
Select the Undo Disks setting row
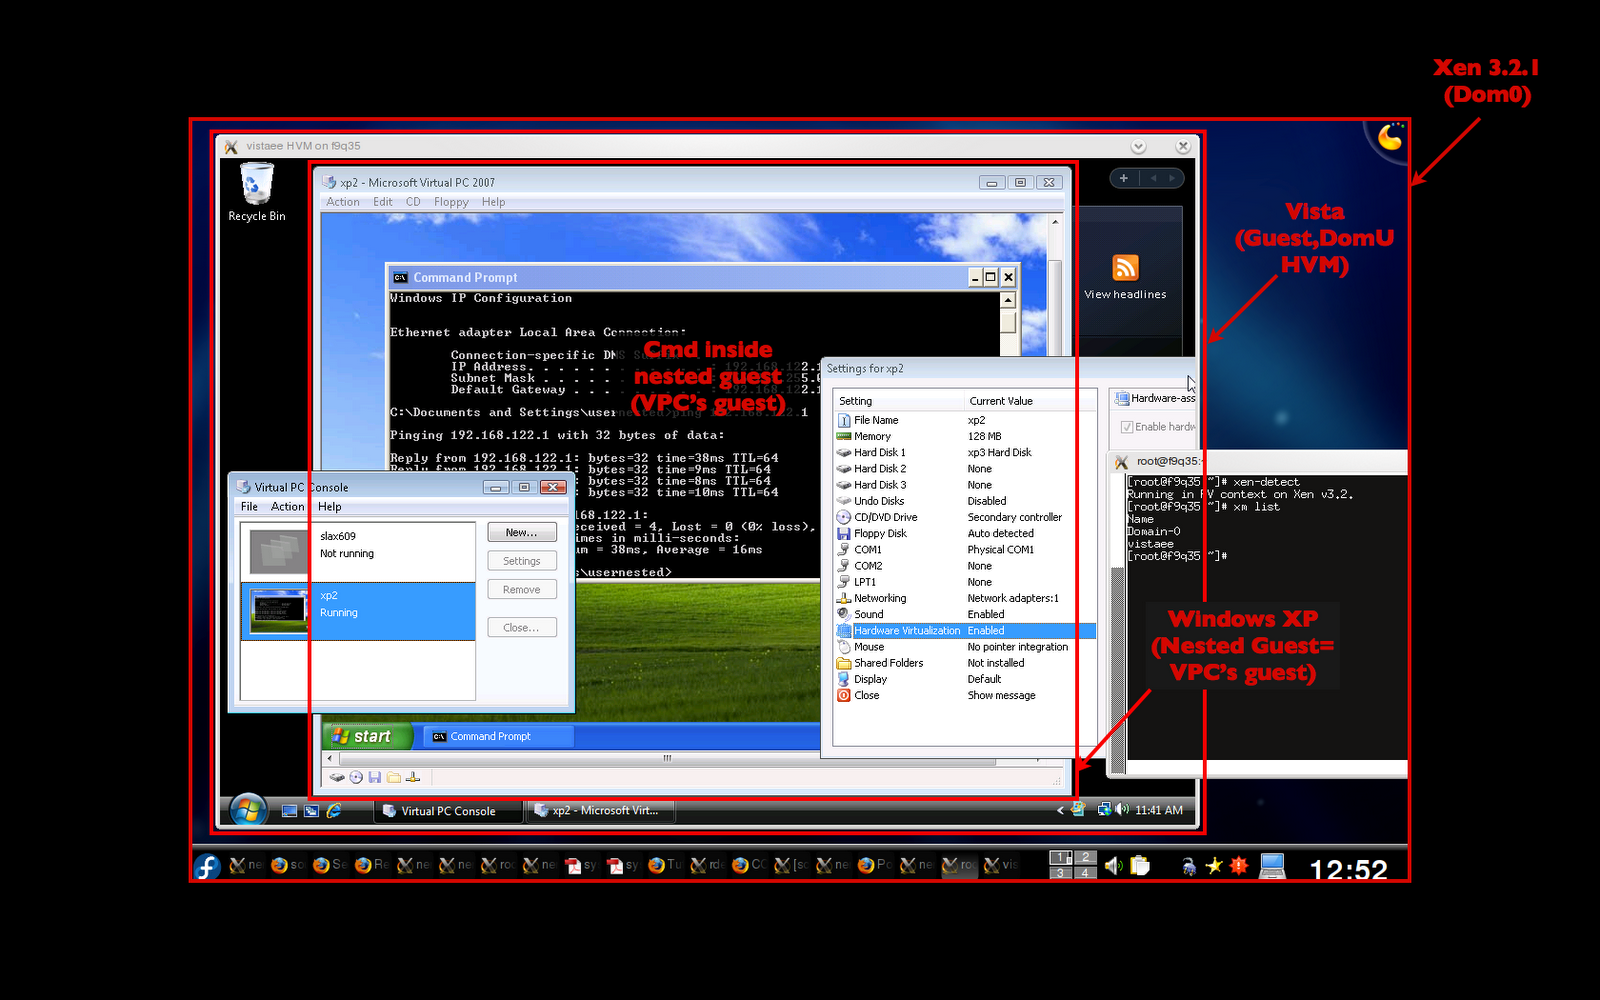tap(965, 501)
